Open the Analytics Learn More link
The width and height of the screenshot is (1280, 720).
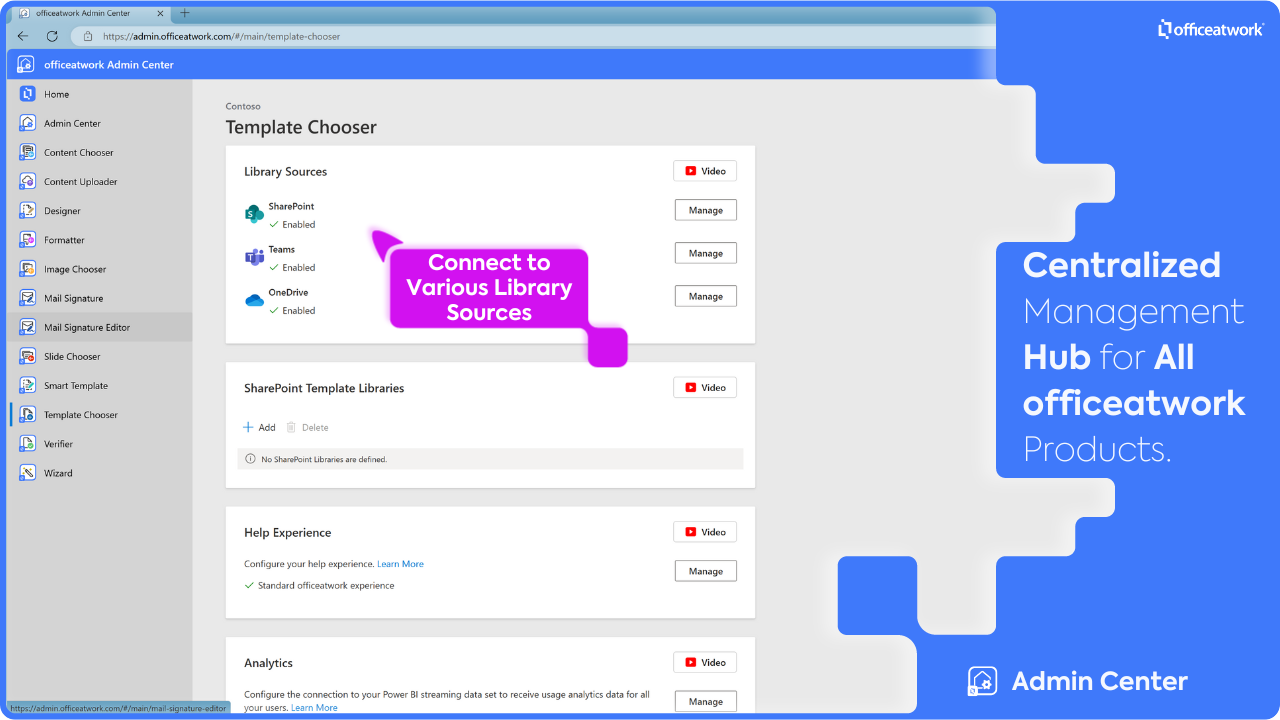[314, 708]
